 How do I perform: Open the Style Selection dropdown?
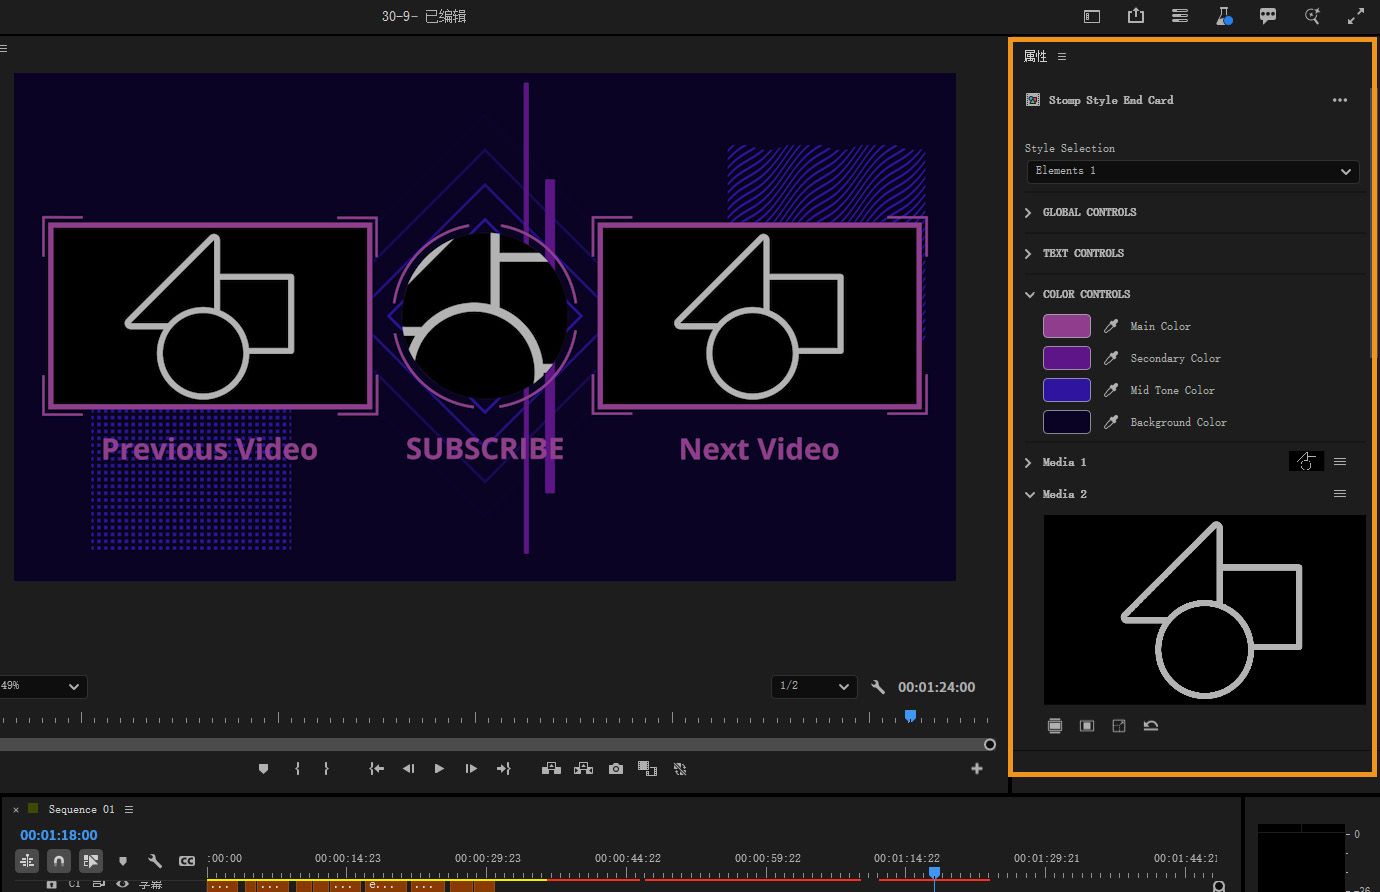point(1192,171)
